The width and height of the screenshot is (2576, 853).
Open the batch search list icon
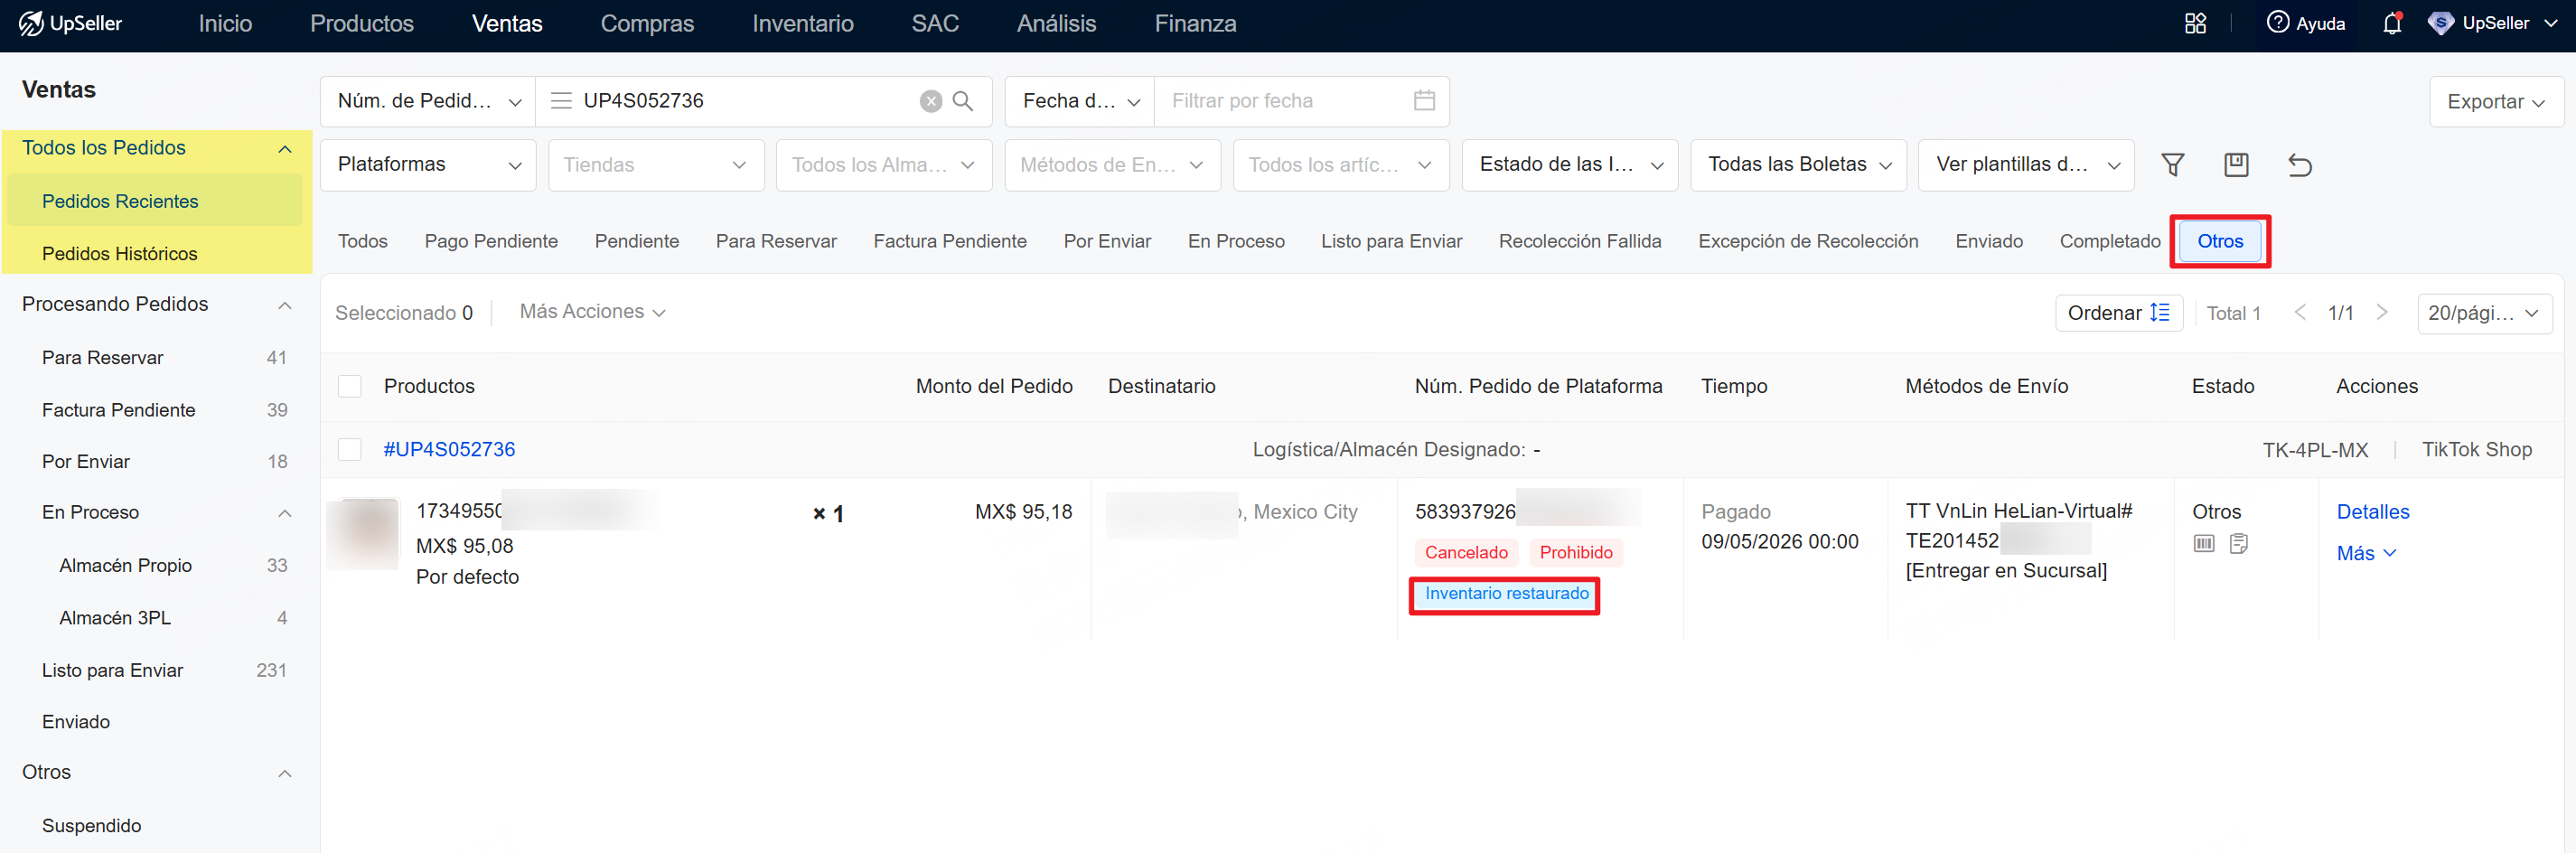click(561, 101)
